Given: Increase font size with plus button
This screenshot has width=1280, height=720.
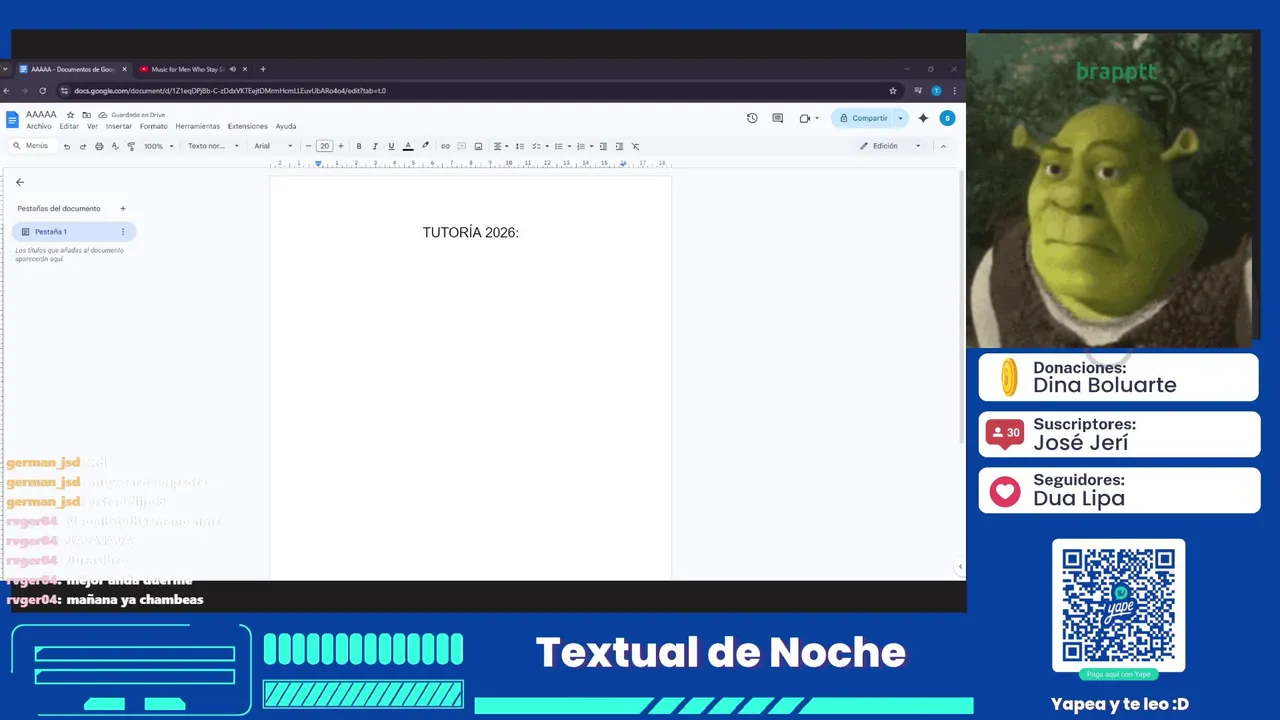Looking at the screenshot, I should point(340,146).
